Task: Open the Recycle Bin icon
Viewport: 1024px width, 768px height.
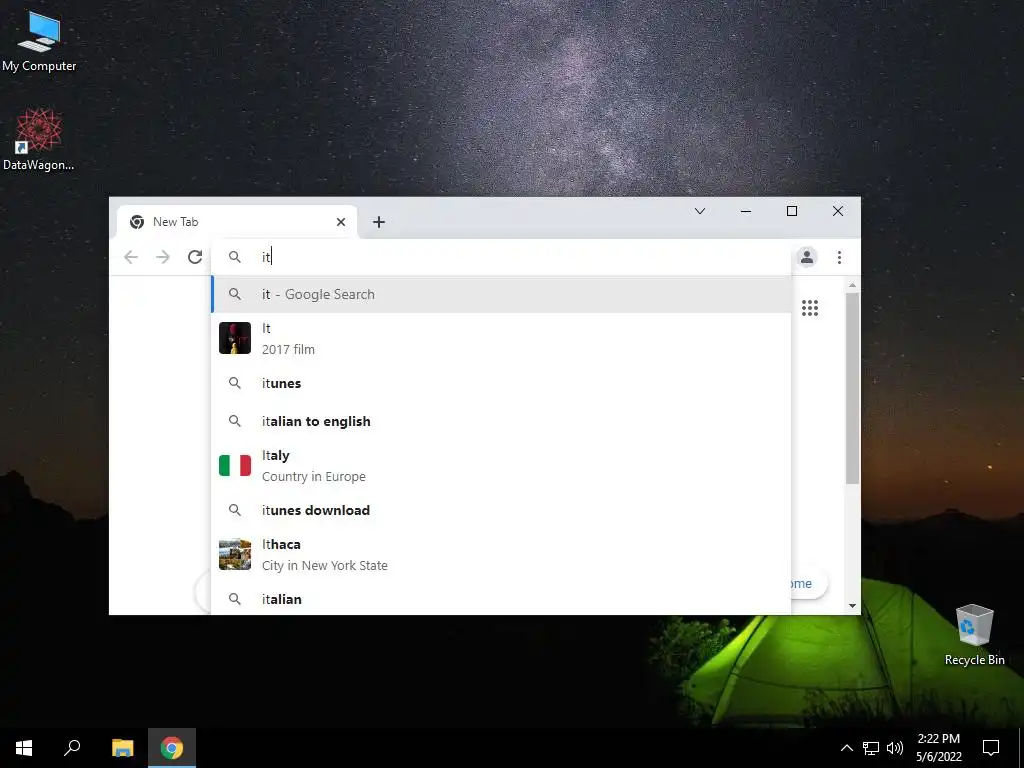Action: click(x=974, y=634)
